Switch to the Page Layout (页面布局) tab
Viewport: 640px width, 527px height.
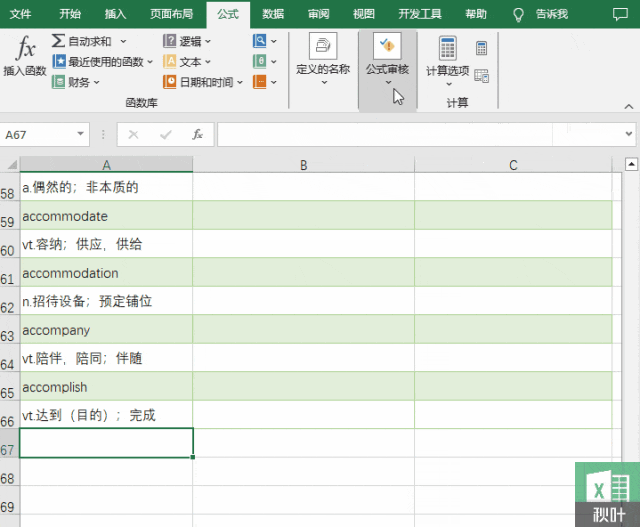tap(171, 14)
